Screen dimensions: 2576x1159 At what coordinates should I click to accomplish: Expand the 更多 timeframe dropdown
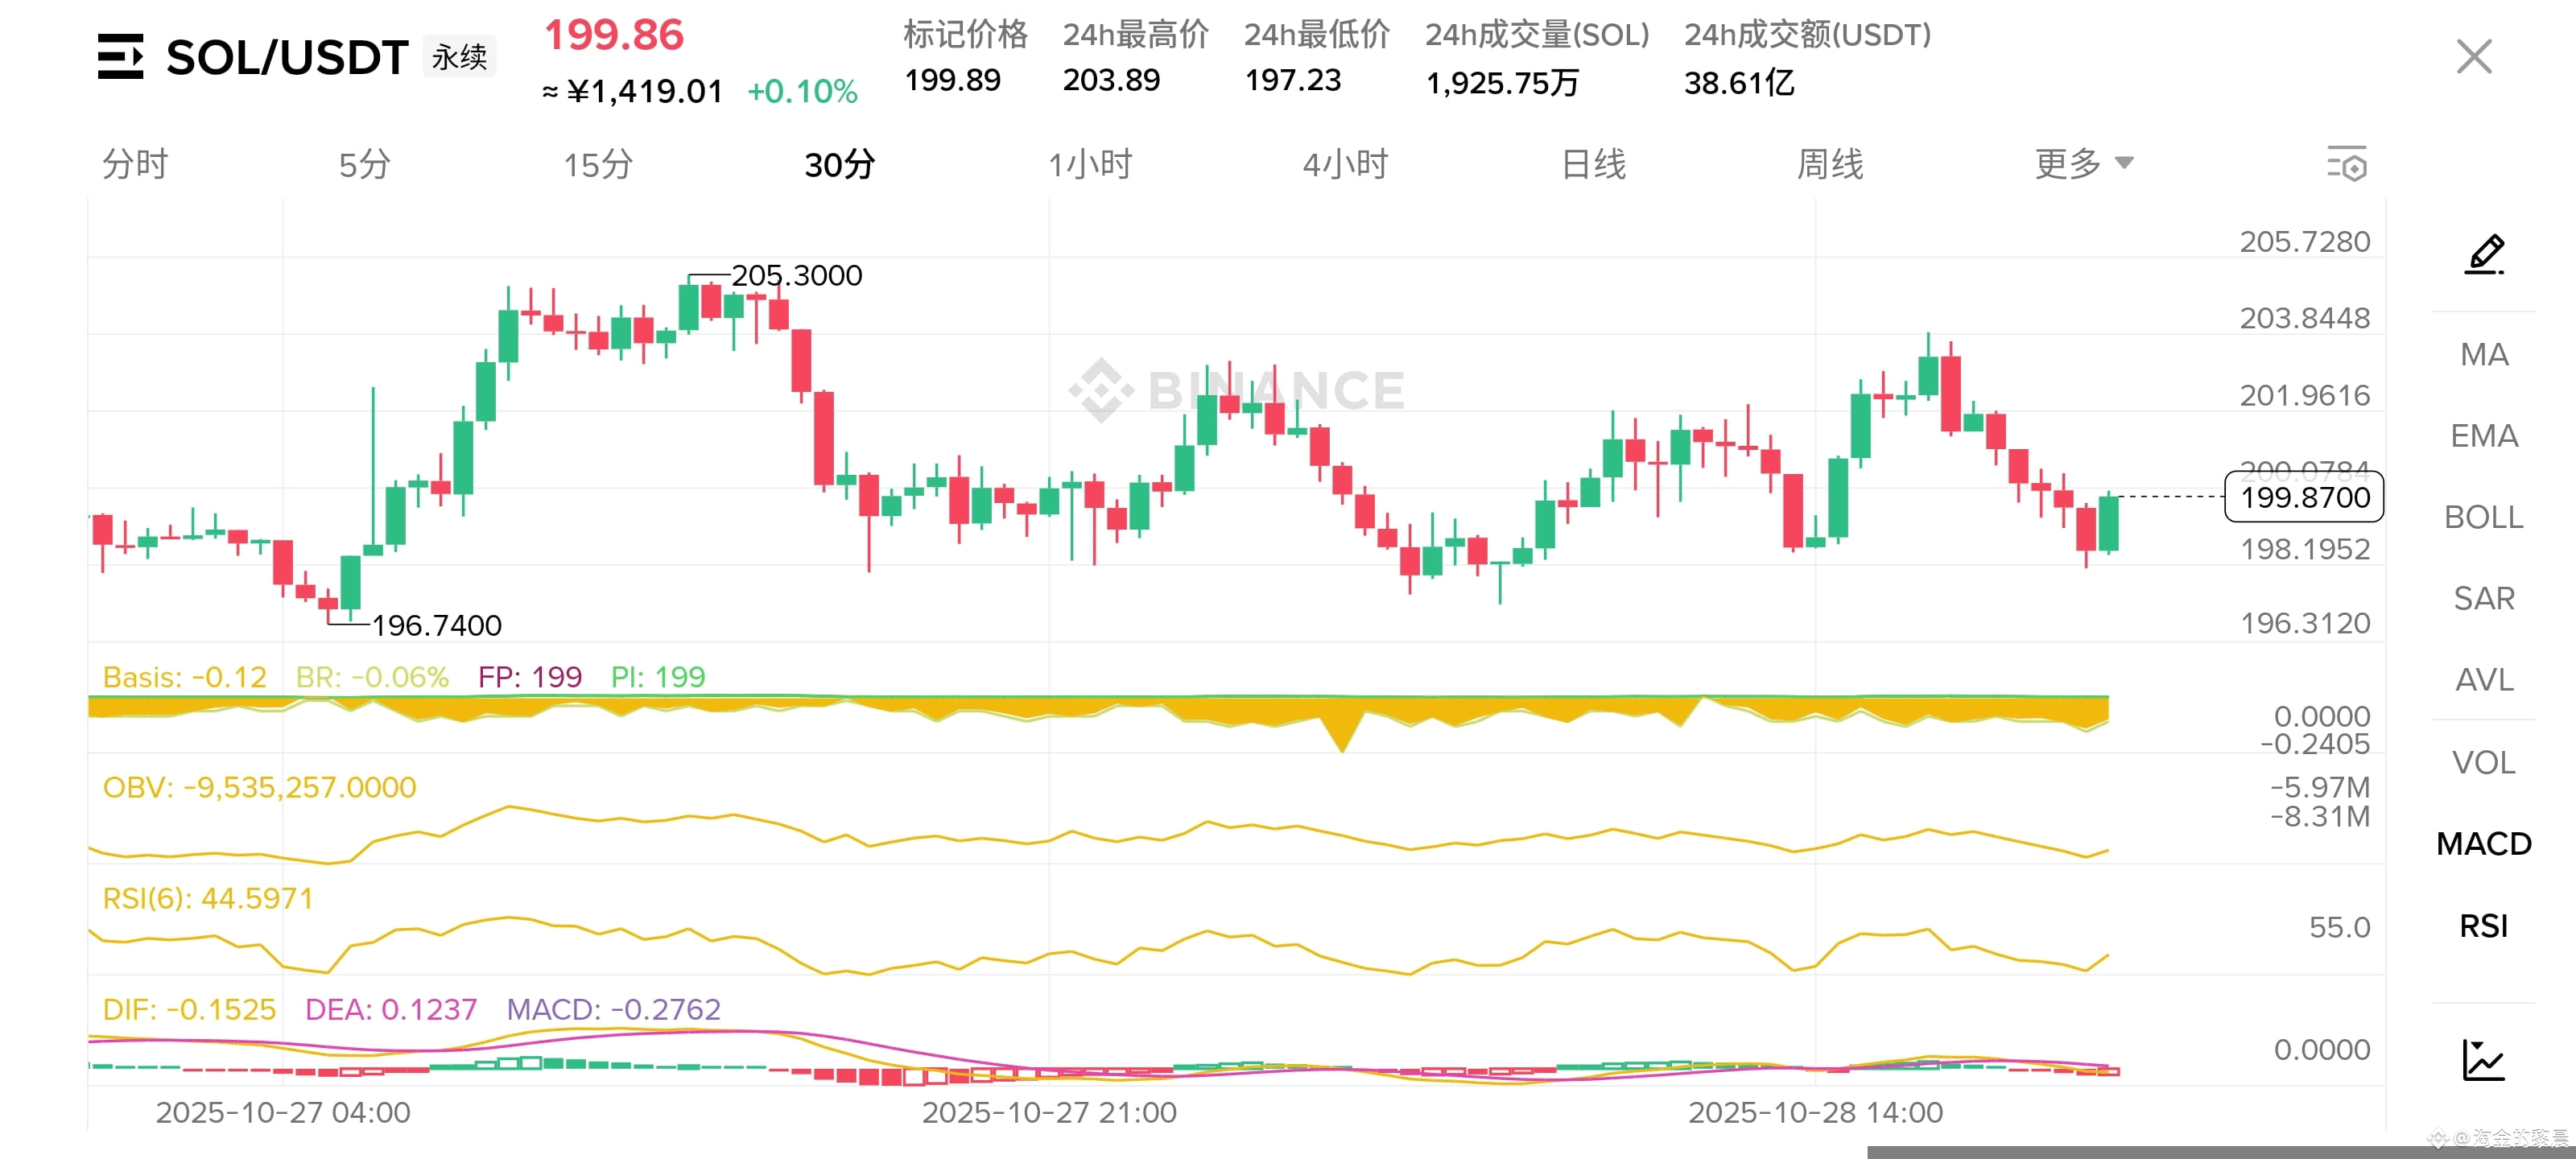(2084, 164)
